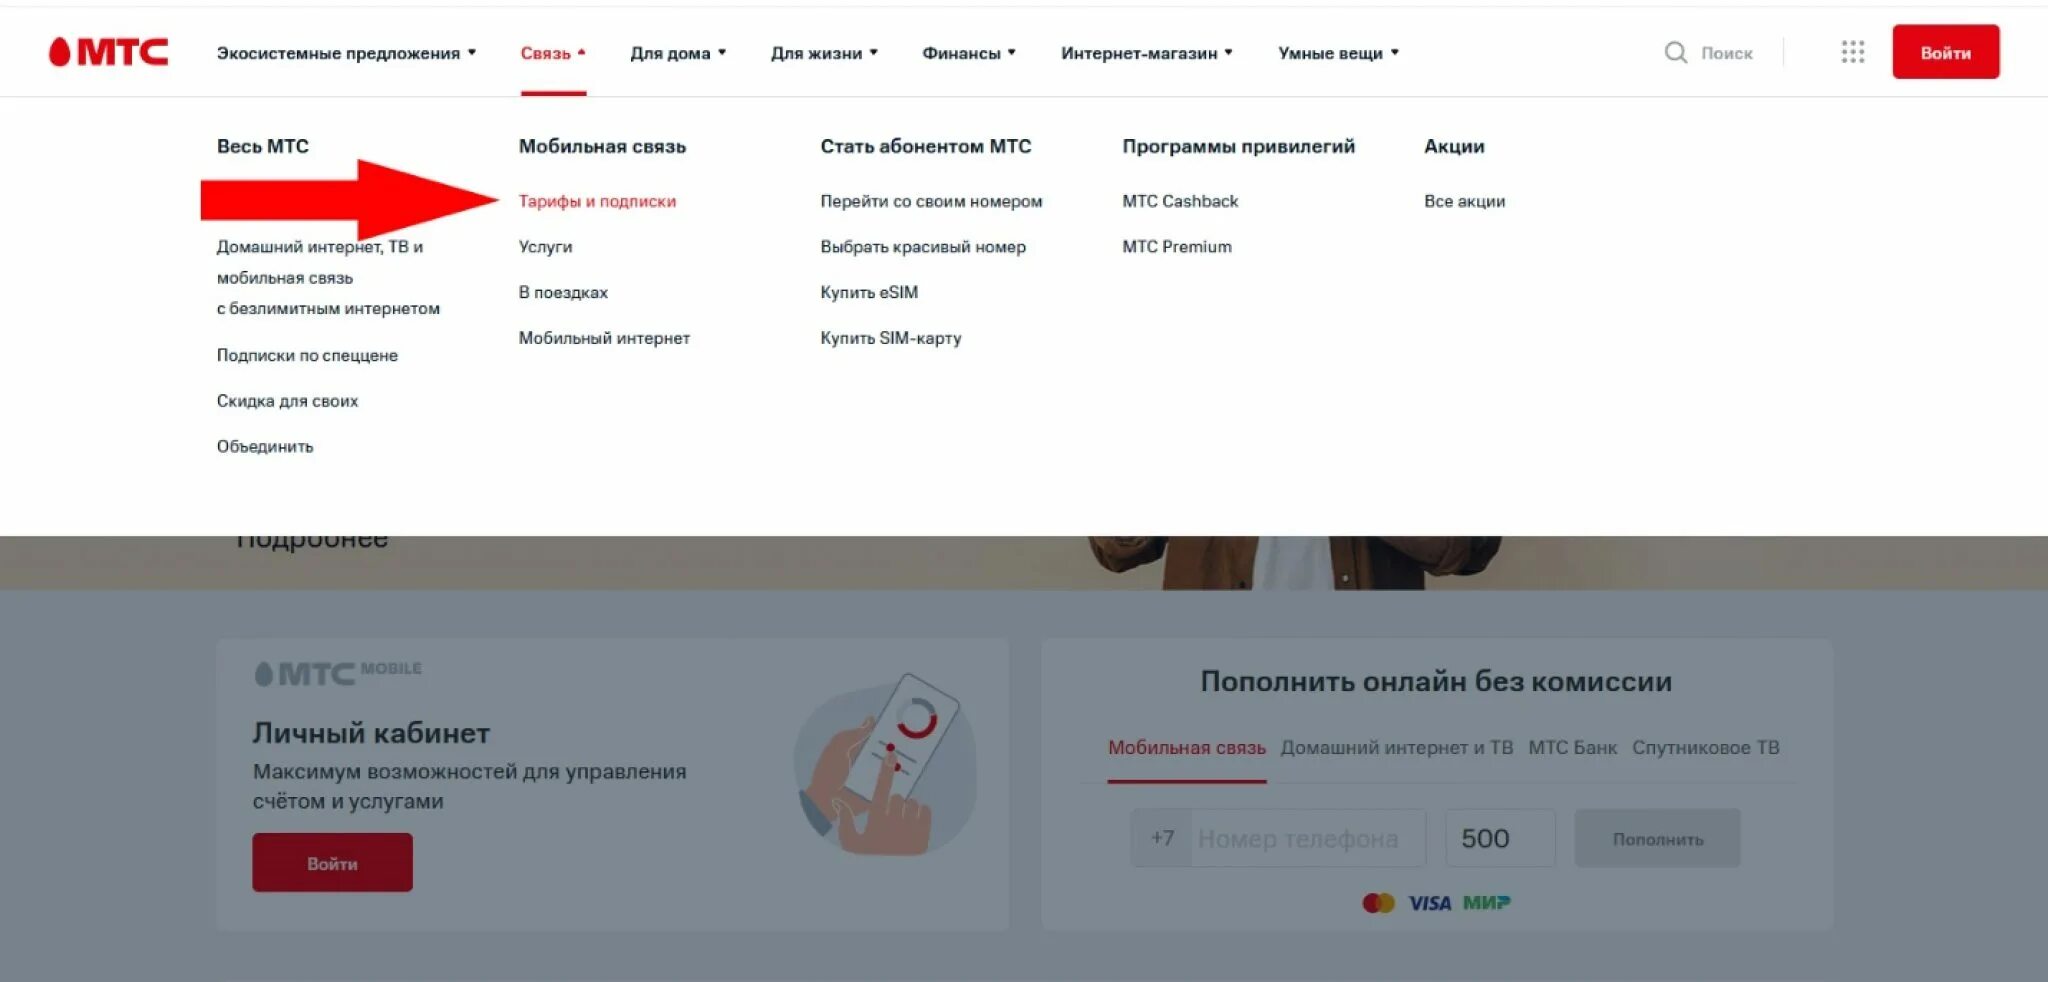Expand the Умные вещи menu
Viewport: 2048px width, 982px height.
click(x=1338, y=53)
